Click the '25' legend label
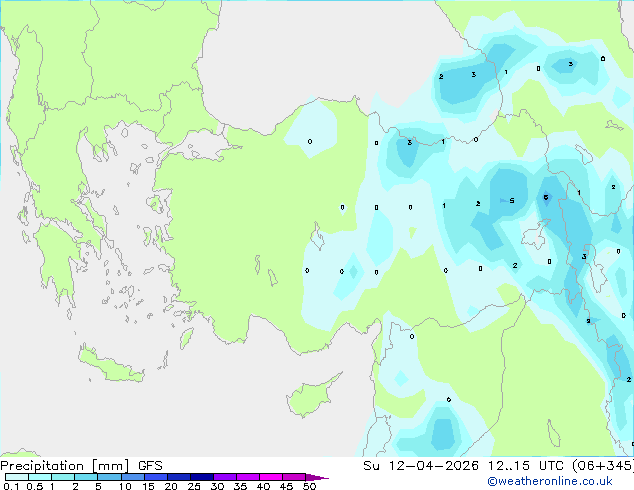 tap(194, 486)
